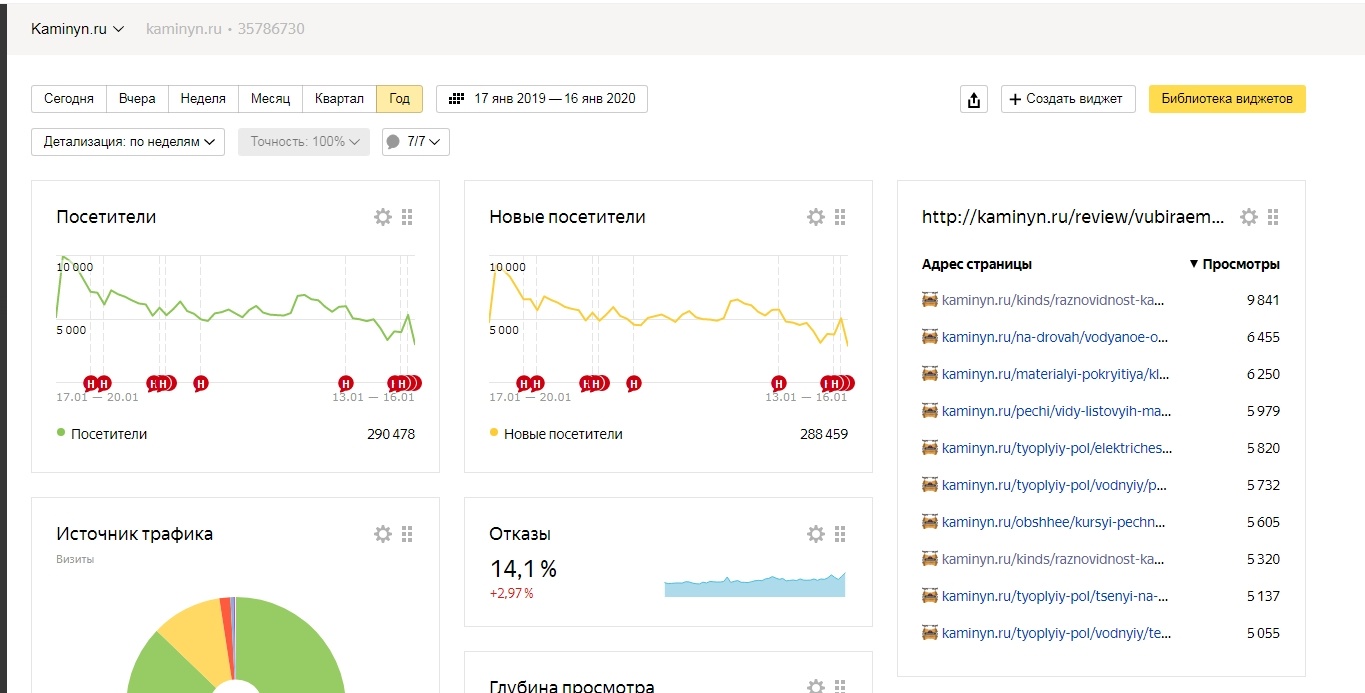The width and height of the screenshot is (1365, 693).
Task: Click the Отказы value 14,1 %
Action: pyautogui.click(x=523, y=569)
